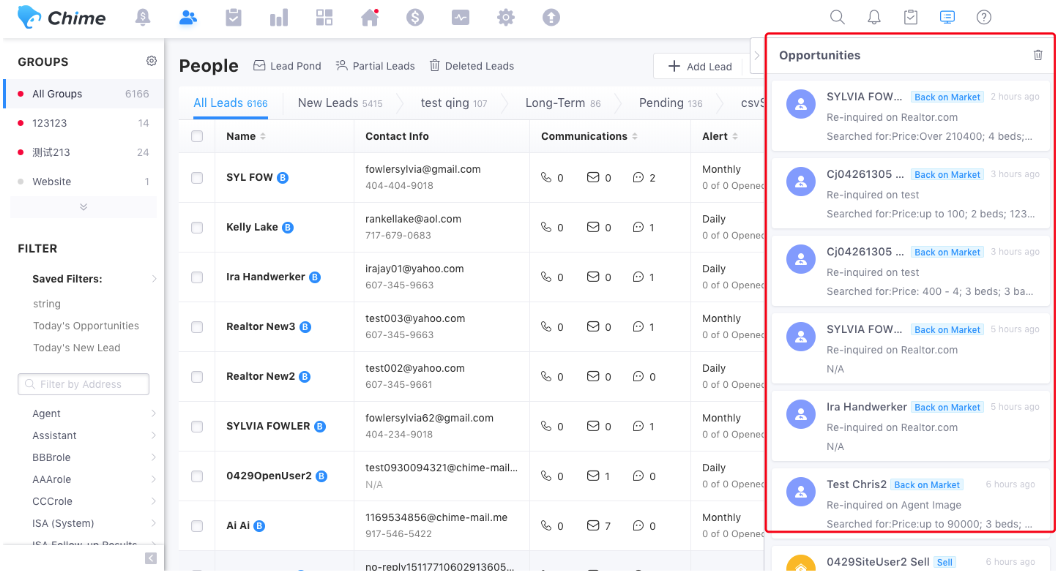
Task: Open the Lead Pond link
Action: click(x=287, y=66)
